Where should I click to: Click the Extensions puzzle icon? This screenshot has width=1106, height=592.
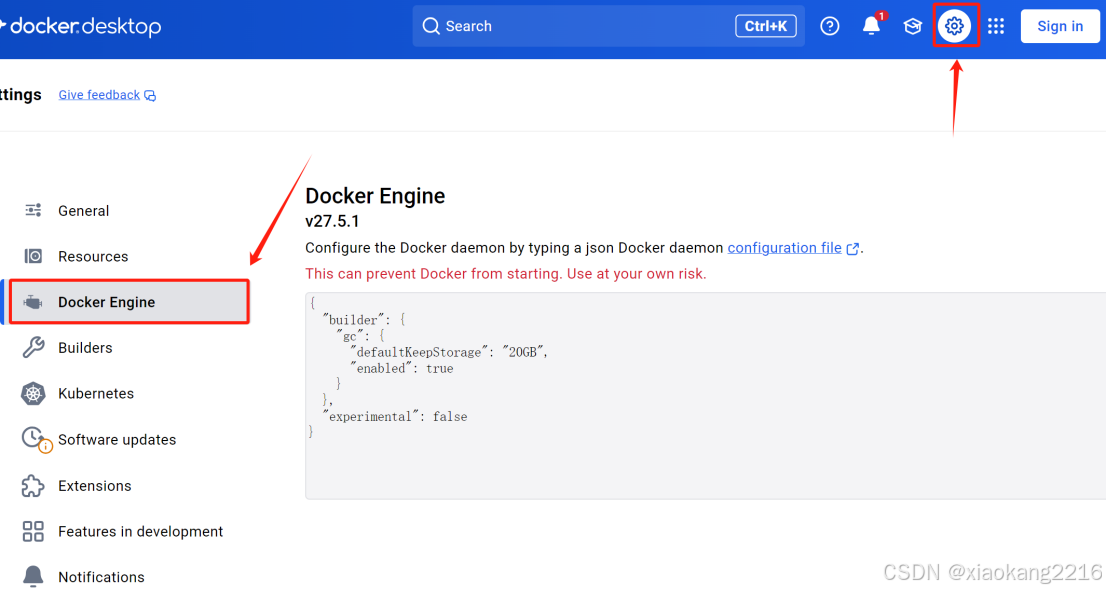(33, 485)
